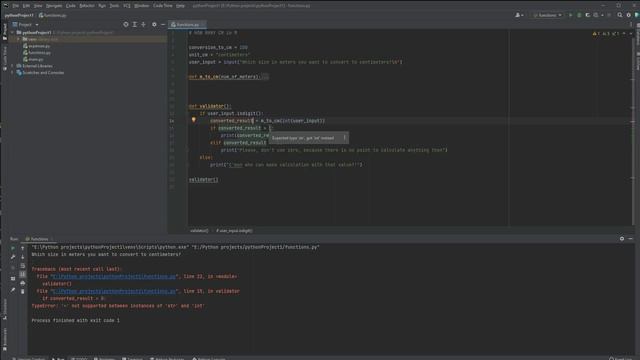Run the script with green play button

(571, 15)
